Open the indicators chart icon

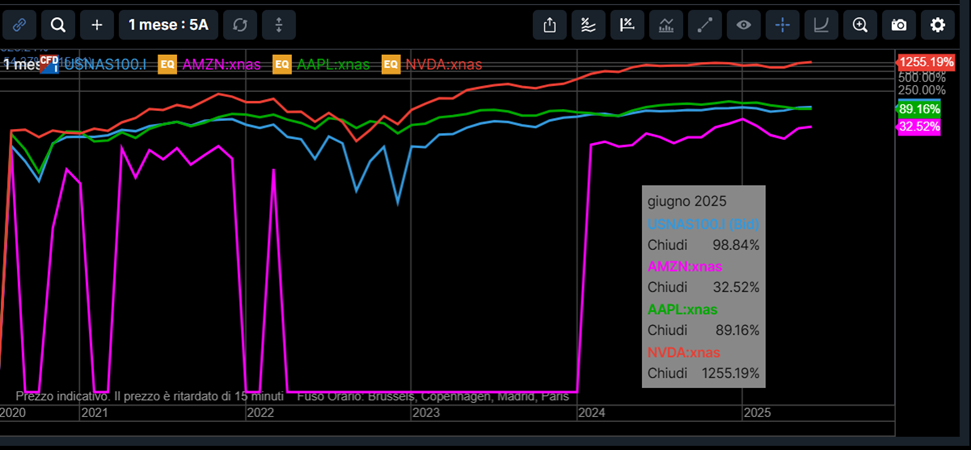pyautogui.click(x=666, y=25)
